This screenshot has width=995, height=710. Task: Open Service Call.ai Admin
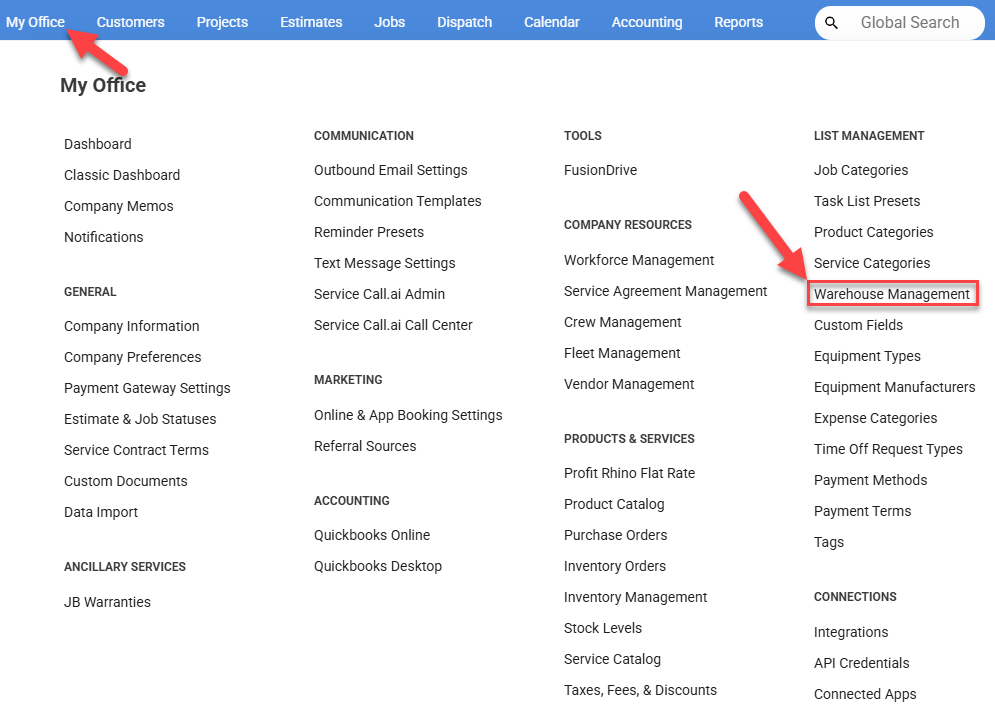point(379,294)
